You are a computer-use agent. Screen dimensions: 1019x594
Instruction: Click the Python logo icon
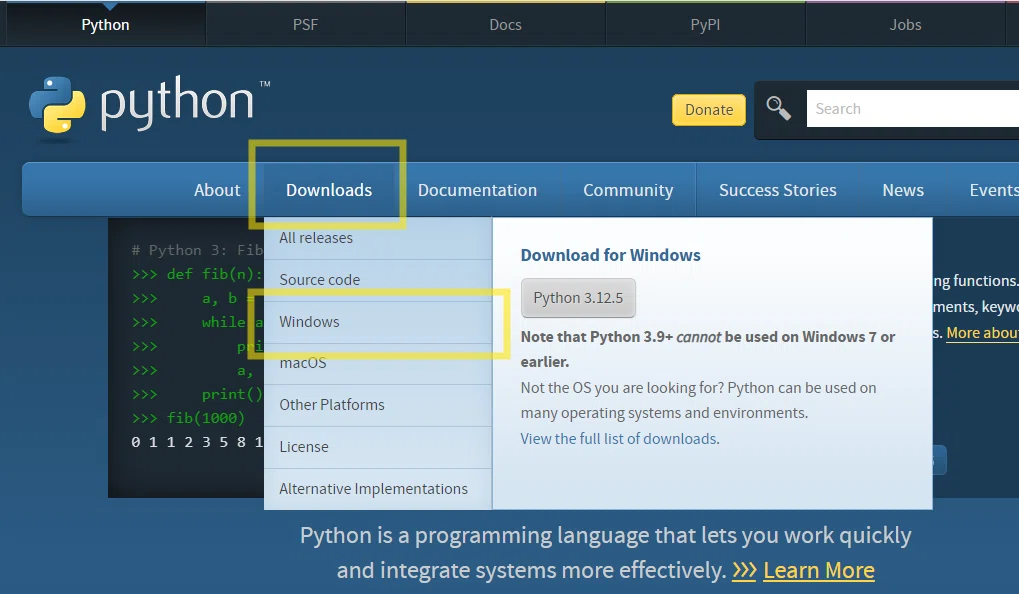pos(57,105)
